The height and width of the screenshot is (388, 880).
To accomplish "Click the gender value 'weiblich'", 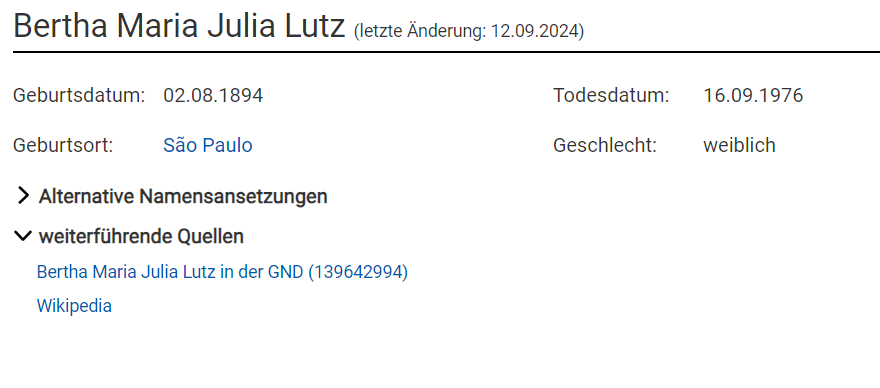I will pyautogui.click(x=740, y=145).
